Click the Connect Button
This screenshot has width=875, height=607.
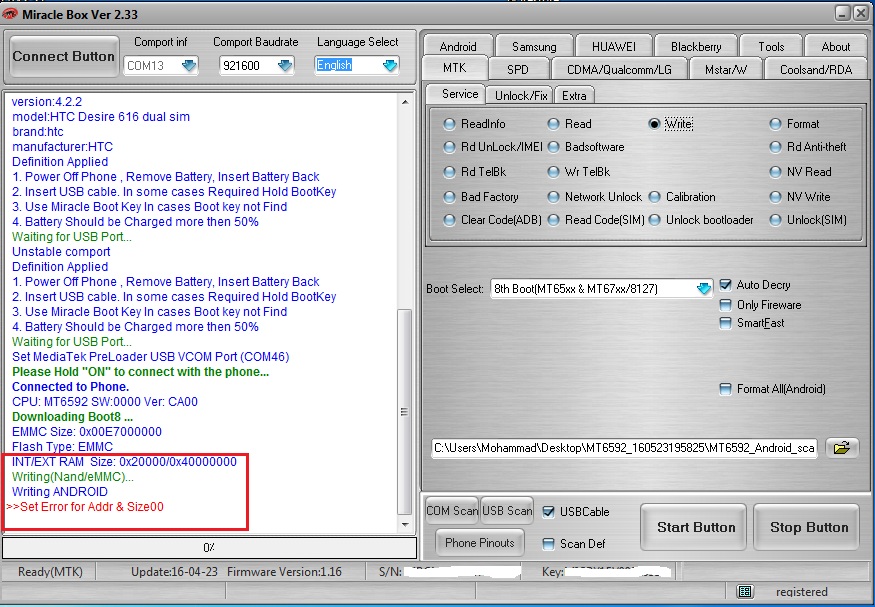tap(64, 56)
